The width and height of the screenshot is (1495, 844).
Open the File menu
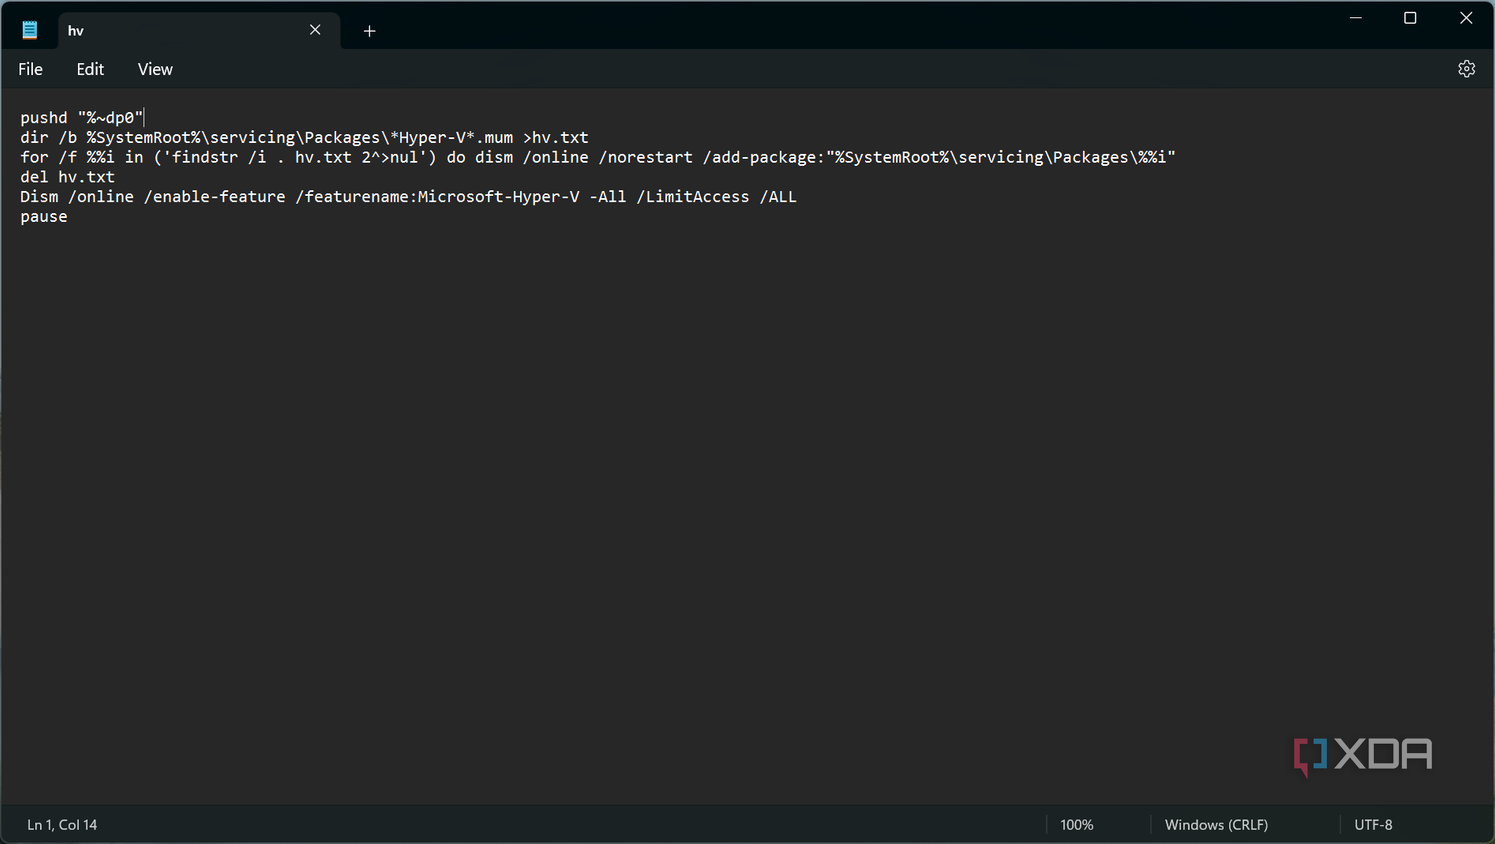point(31,69)
